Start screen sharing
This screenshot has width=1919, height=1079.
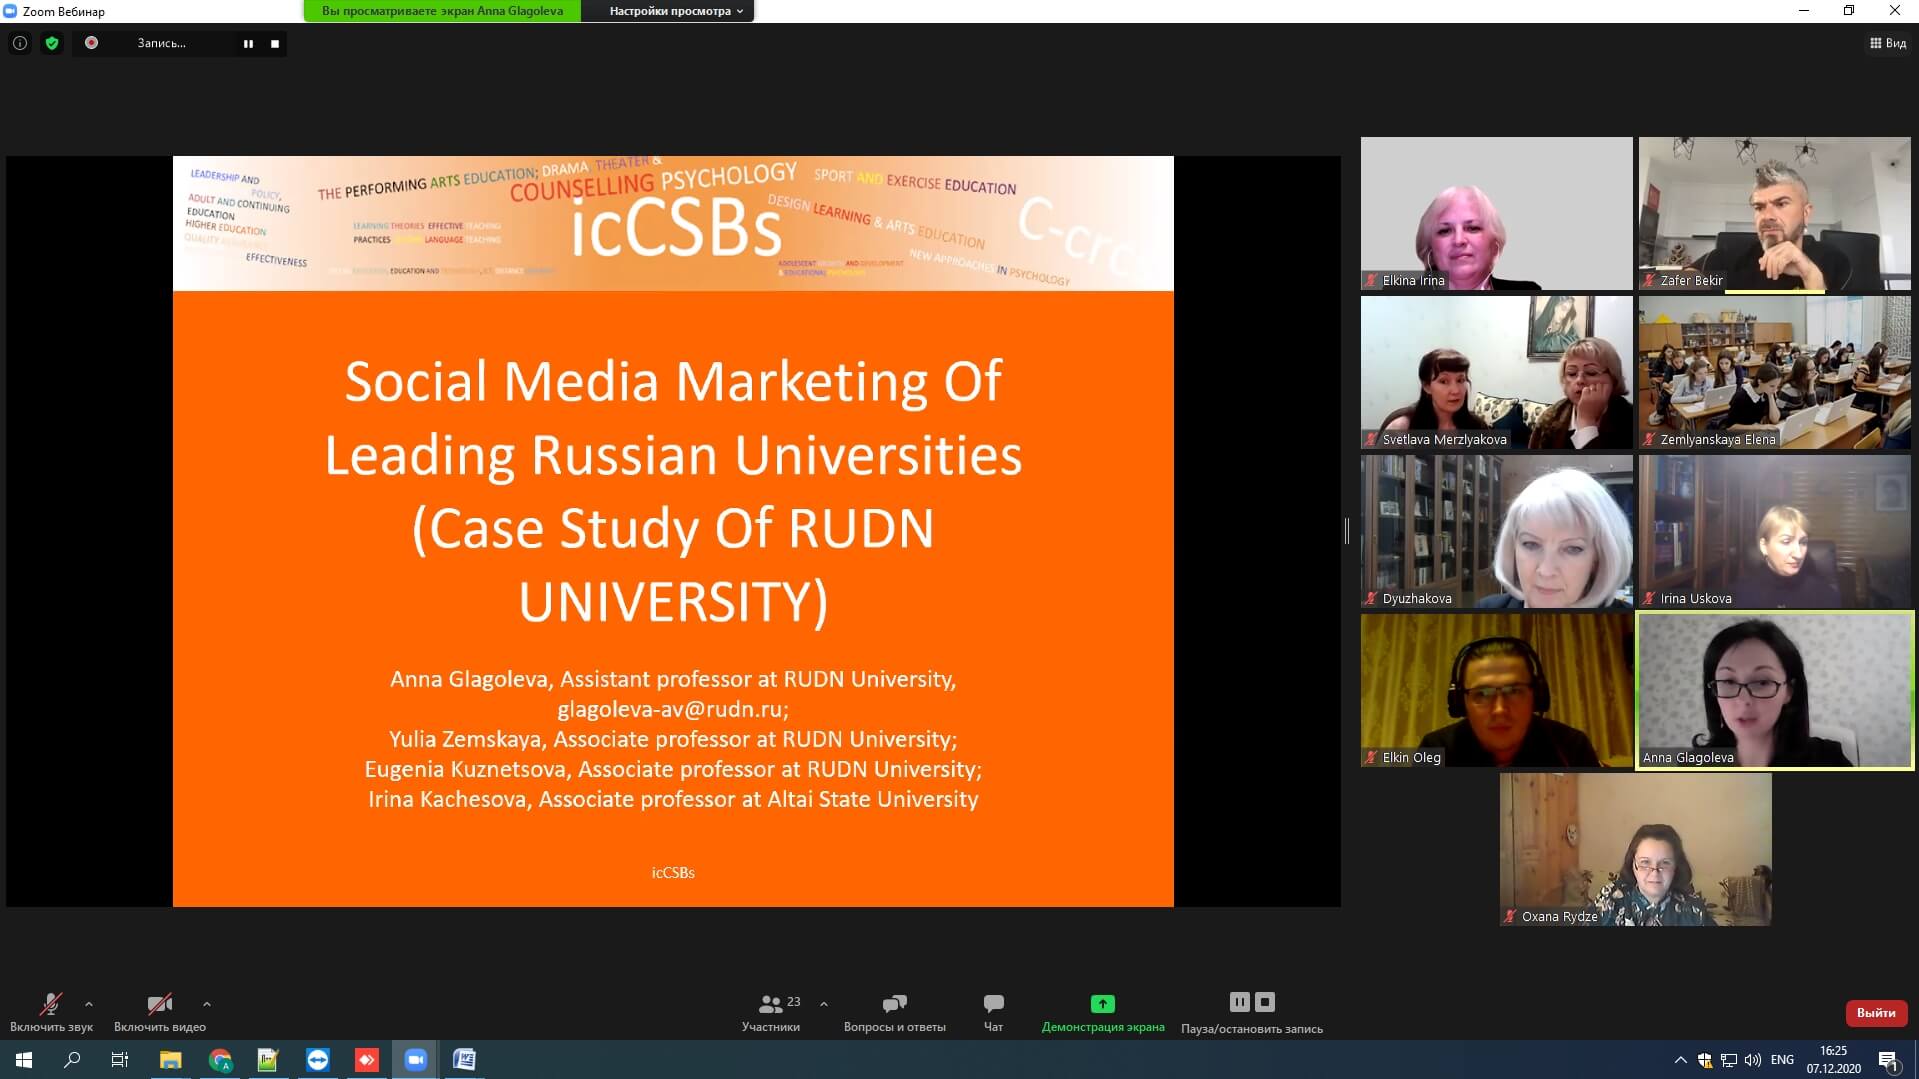[x=1103, y=1012]
